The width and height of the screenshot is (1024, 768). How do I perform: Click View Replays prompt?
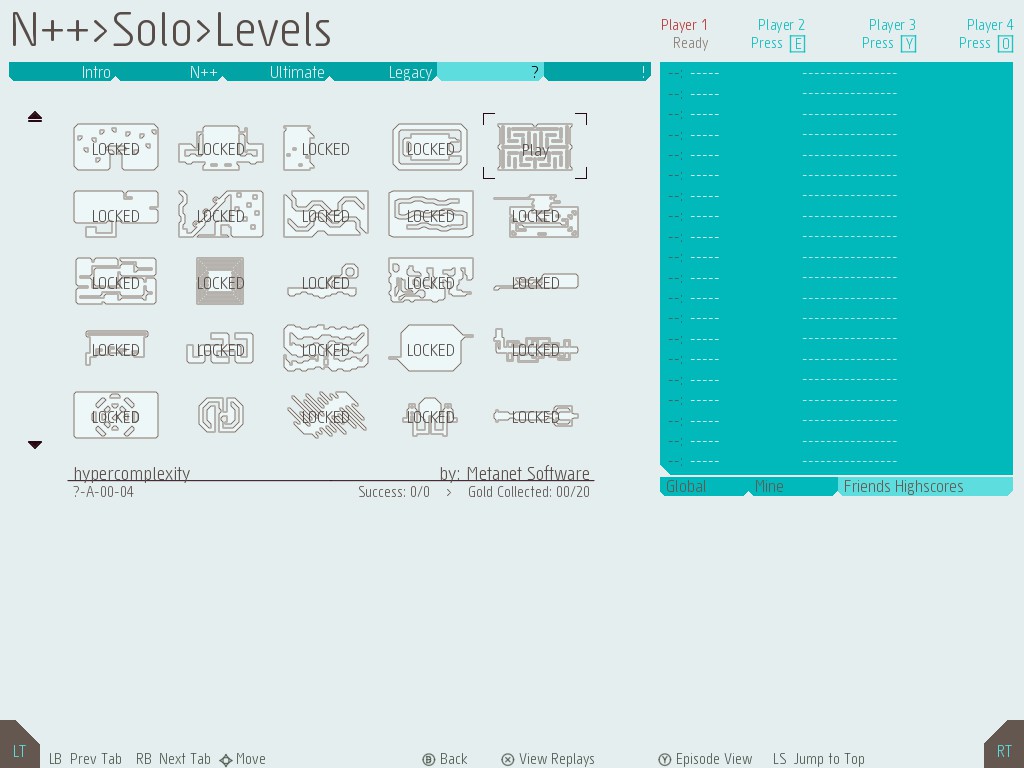[548, 759]
